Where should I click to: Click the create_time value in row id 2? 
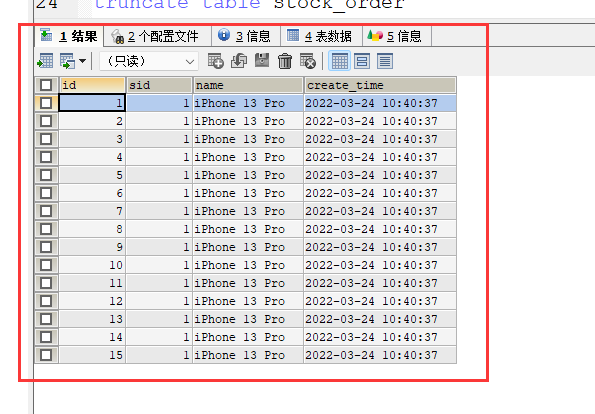coord(371,121)
